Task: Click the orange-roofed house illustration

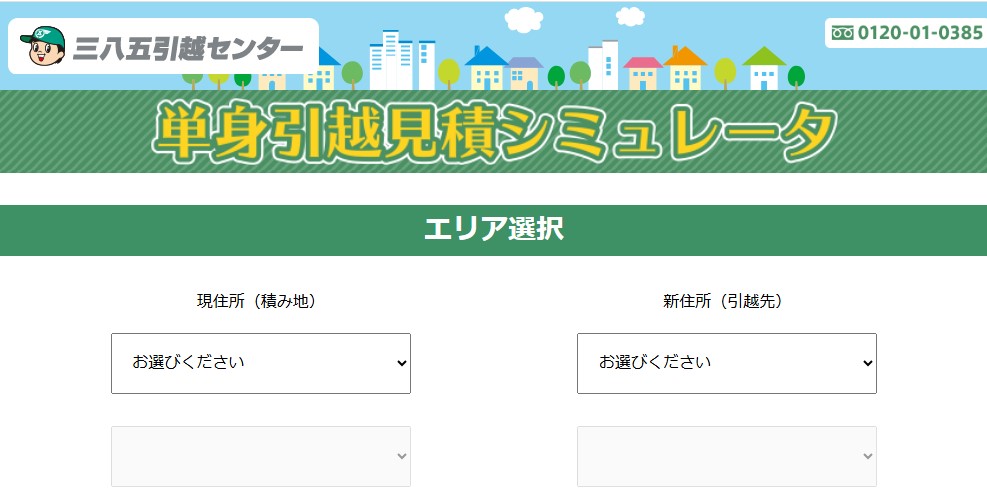Action: (685, 68)
